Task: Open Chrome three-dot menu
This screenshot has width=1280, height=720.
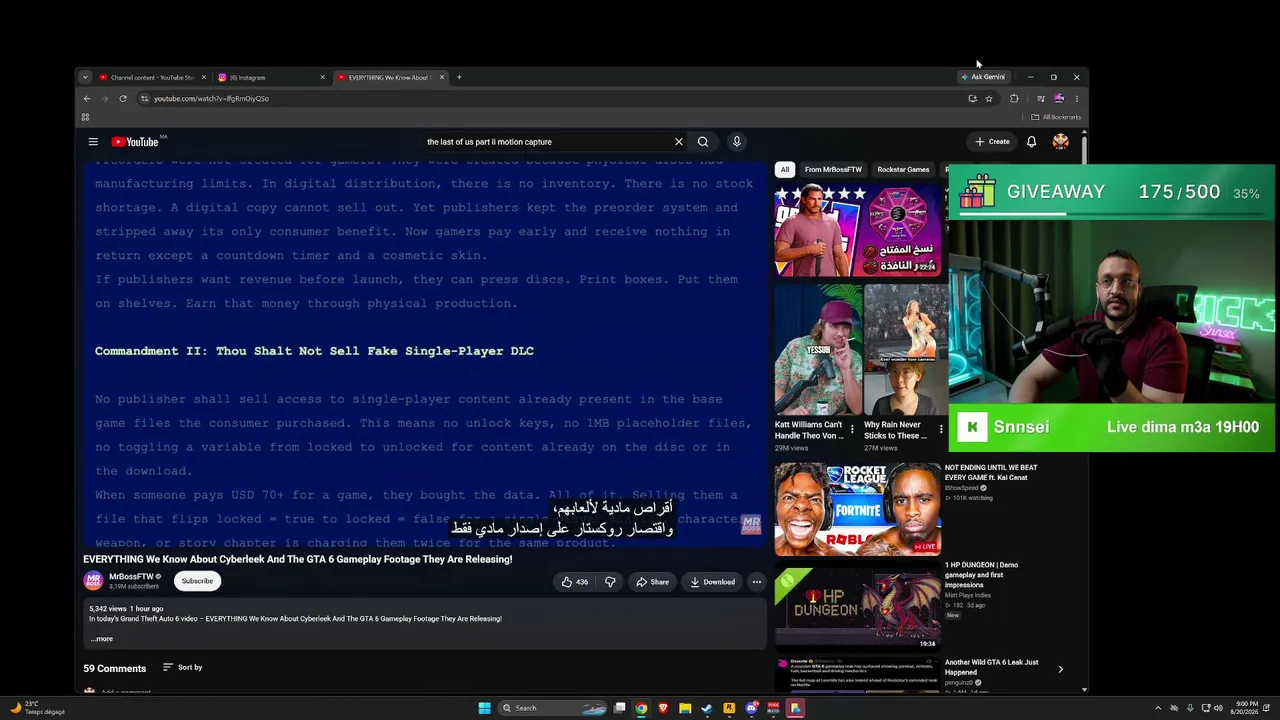Action: click(1076, 99)
